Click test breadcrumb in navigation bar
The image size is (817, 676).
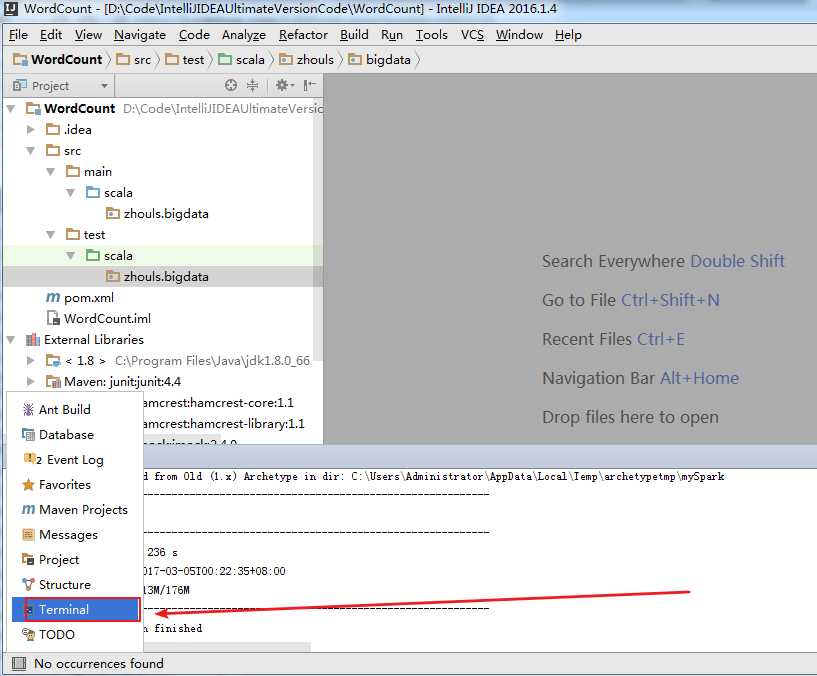click(185, 60)
